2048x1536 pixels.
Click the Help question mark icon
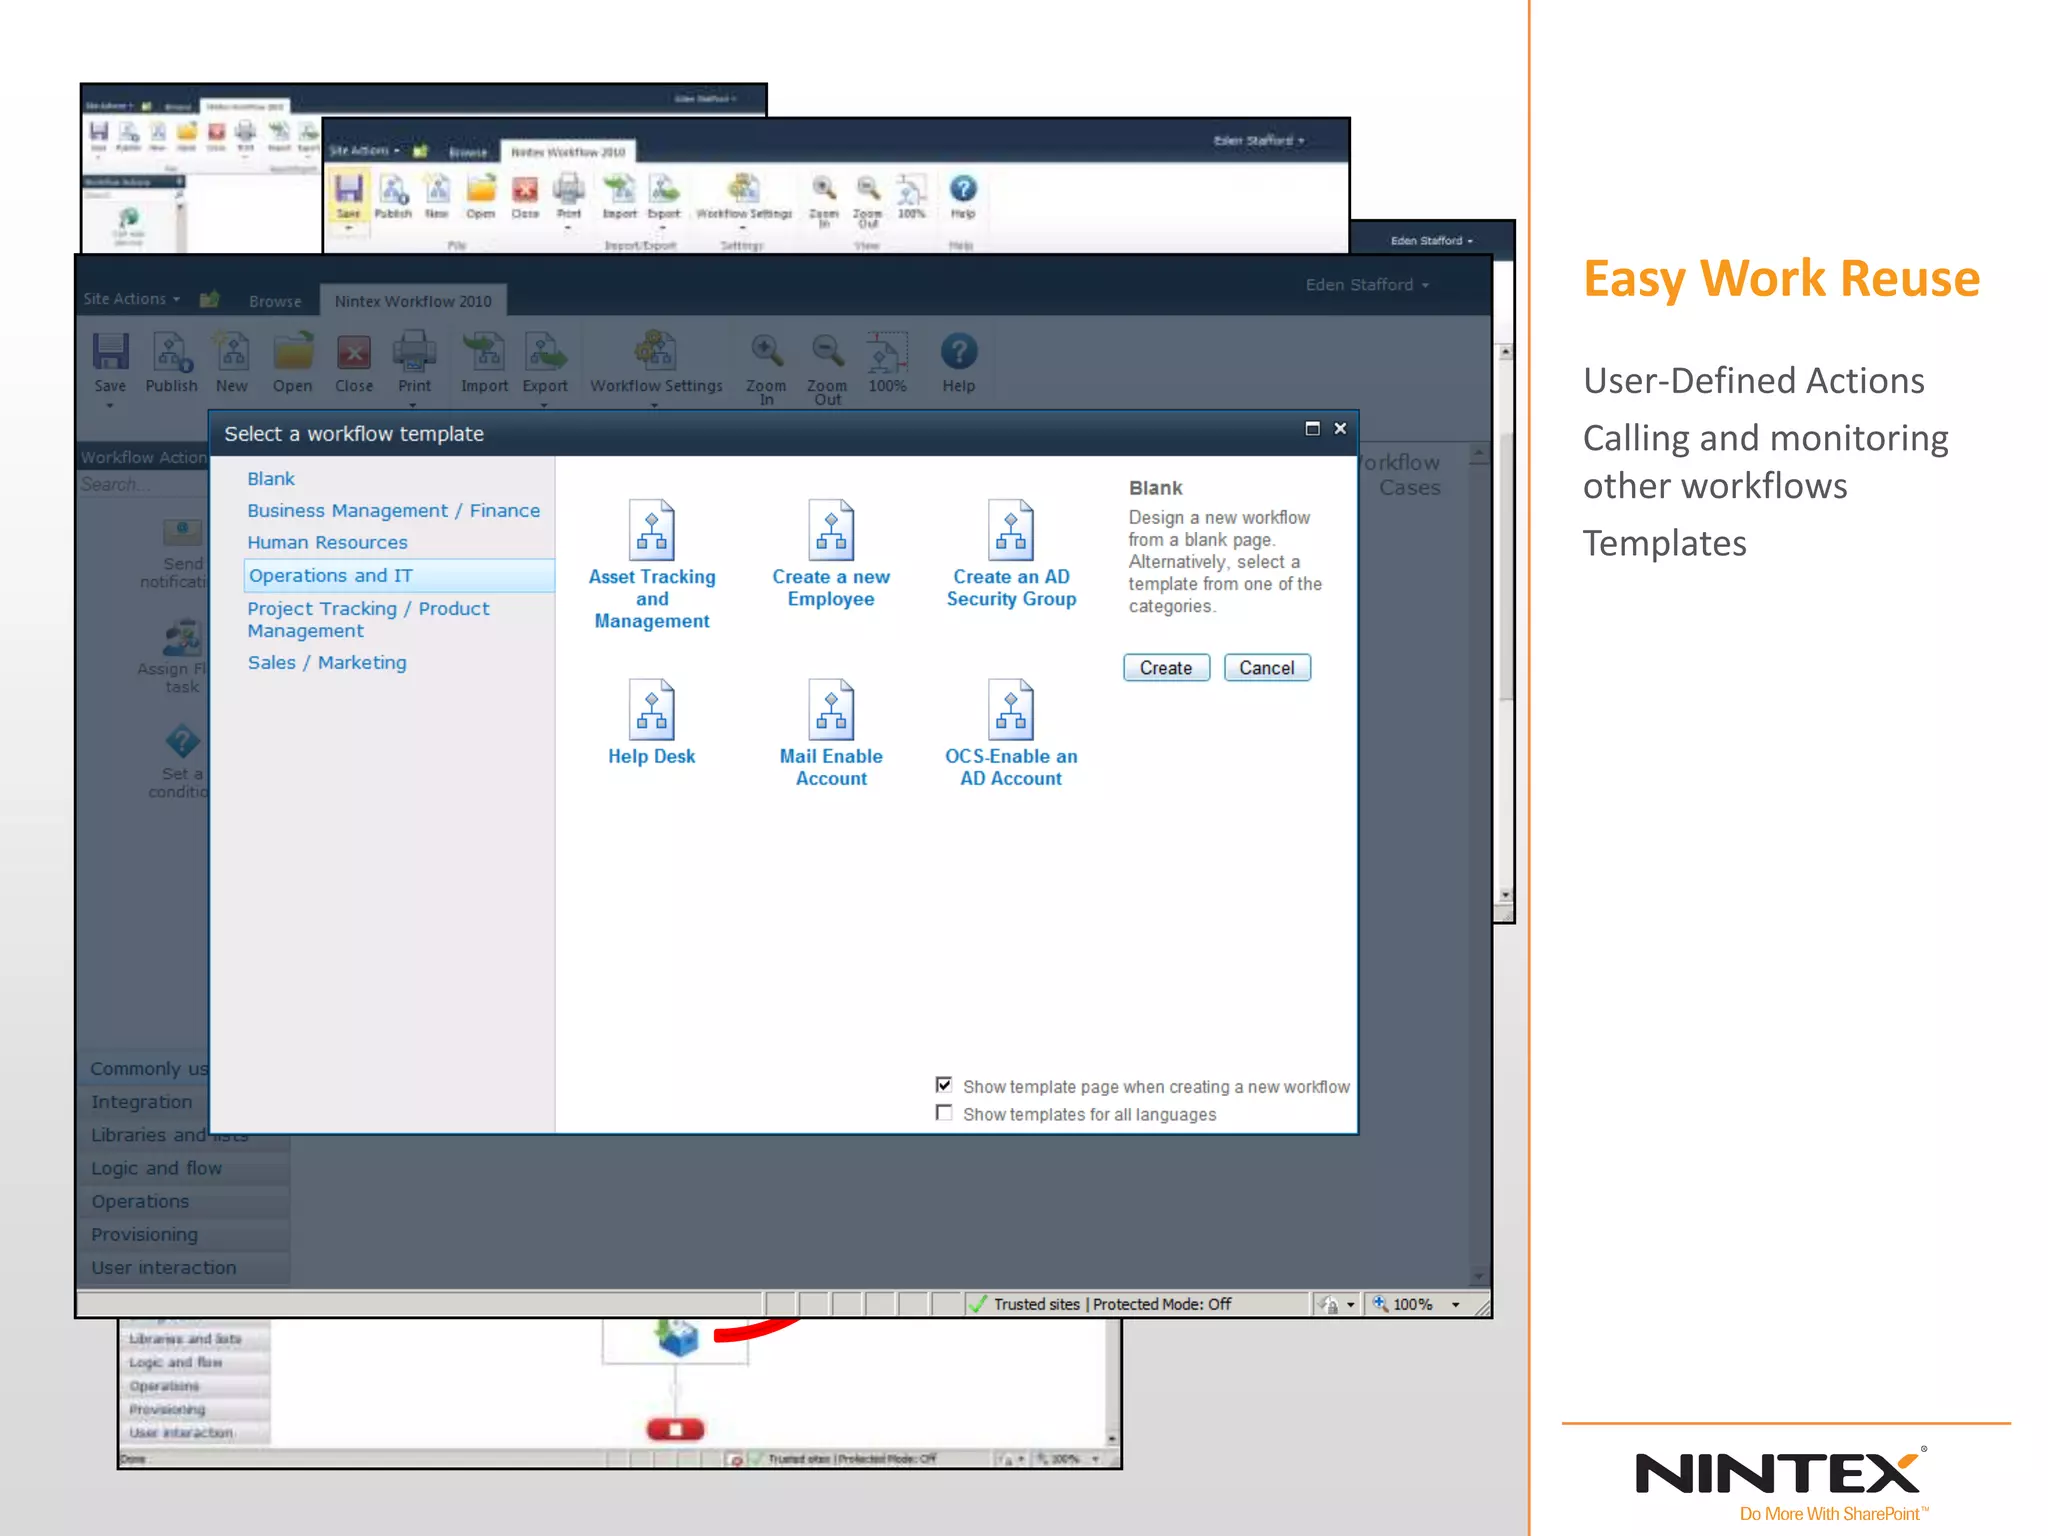958,352
